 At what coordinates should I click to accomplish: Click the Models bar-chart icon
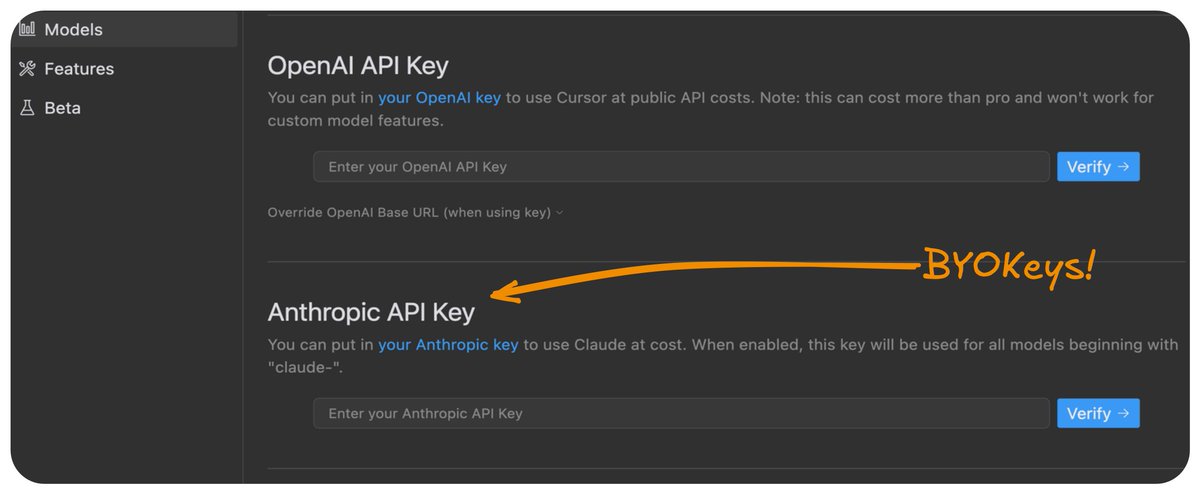(x=27, y=30)
